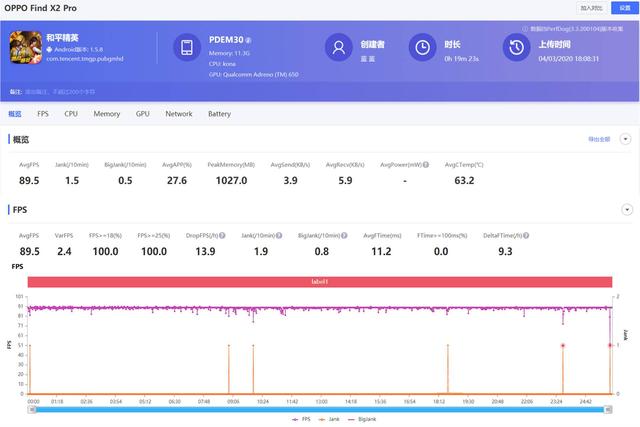Click the VarFPS value 2.4
The height and width of the screenshot is (427, 640).
coord(64,251)
